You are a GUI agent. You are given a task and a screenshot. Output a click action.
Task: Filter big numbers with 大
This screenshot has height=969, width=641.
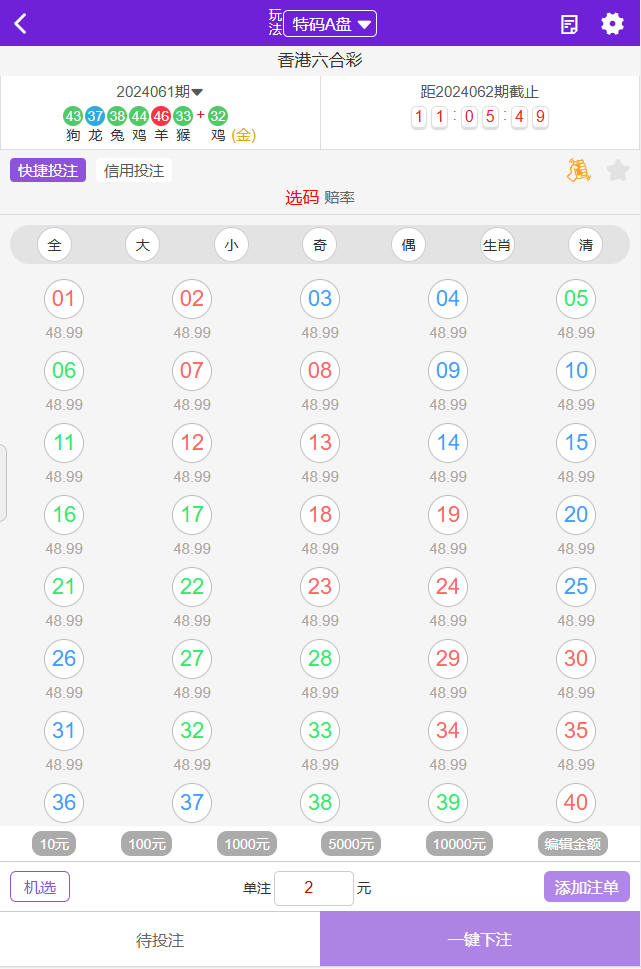pyautogui.click(x=143, y=245)
